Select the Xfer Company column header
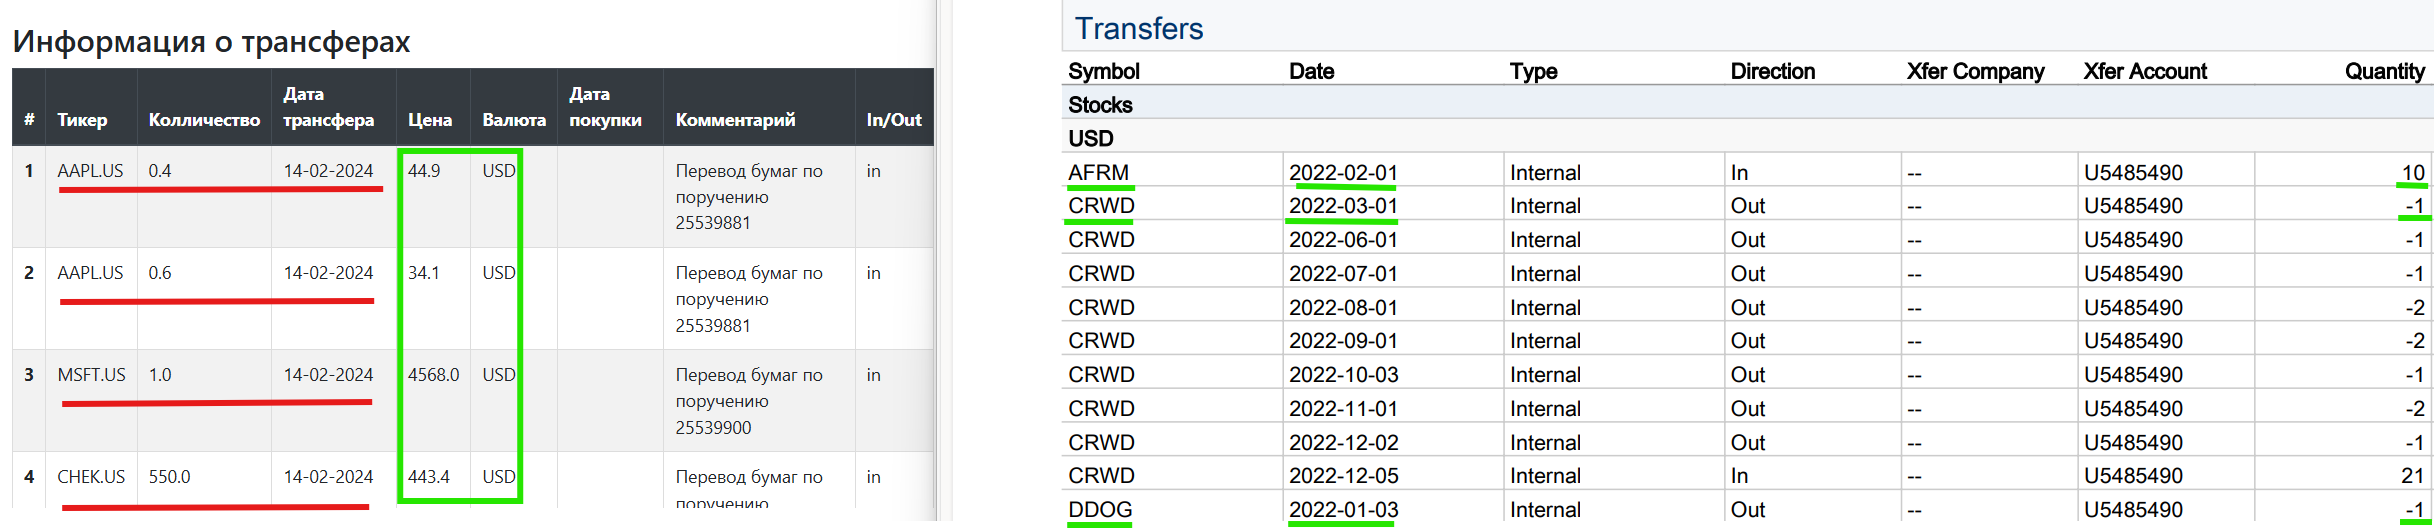Viewport: 2434px width, 529px height. 1975,71
